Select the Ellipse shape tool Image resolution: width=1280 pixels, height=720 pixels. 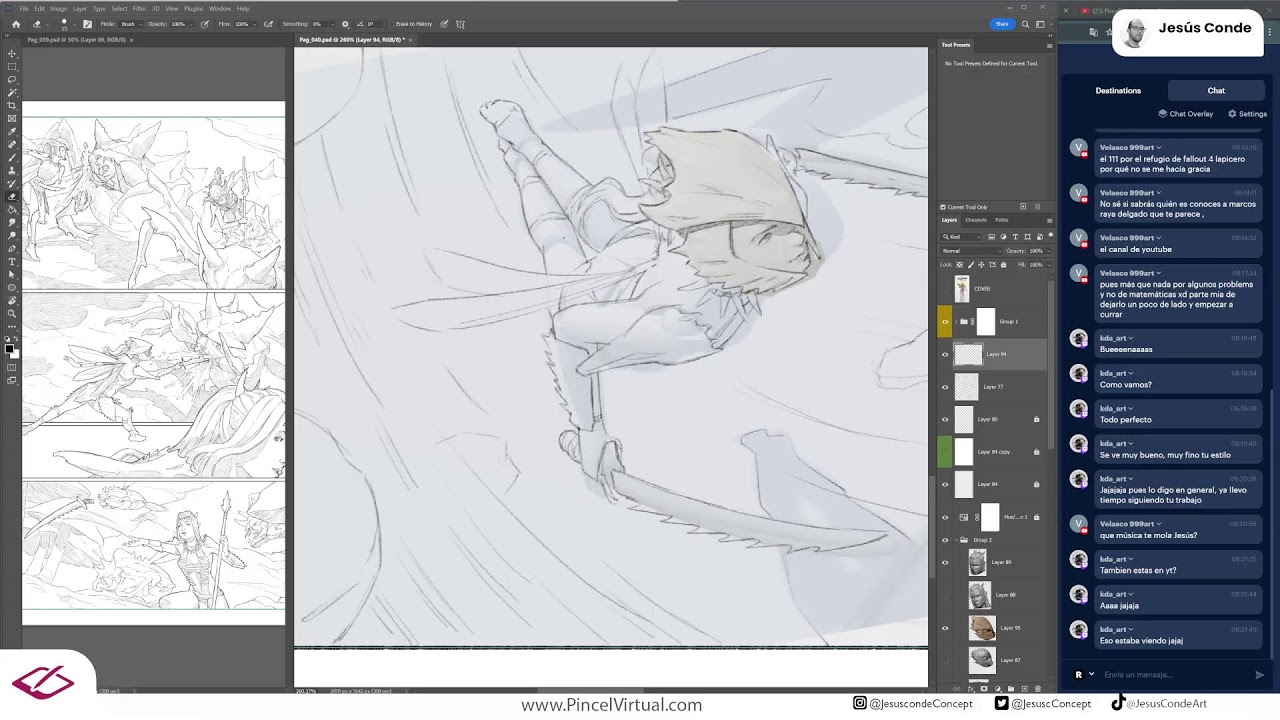click(12, 288)
